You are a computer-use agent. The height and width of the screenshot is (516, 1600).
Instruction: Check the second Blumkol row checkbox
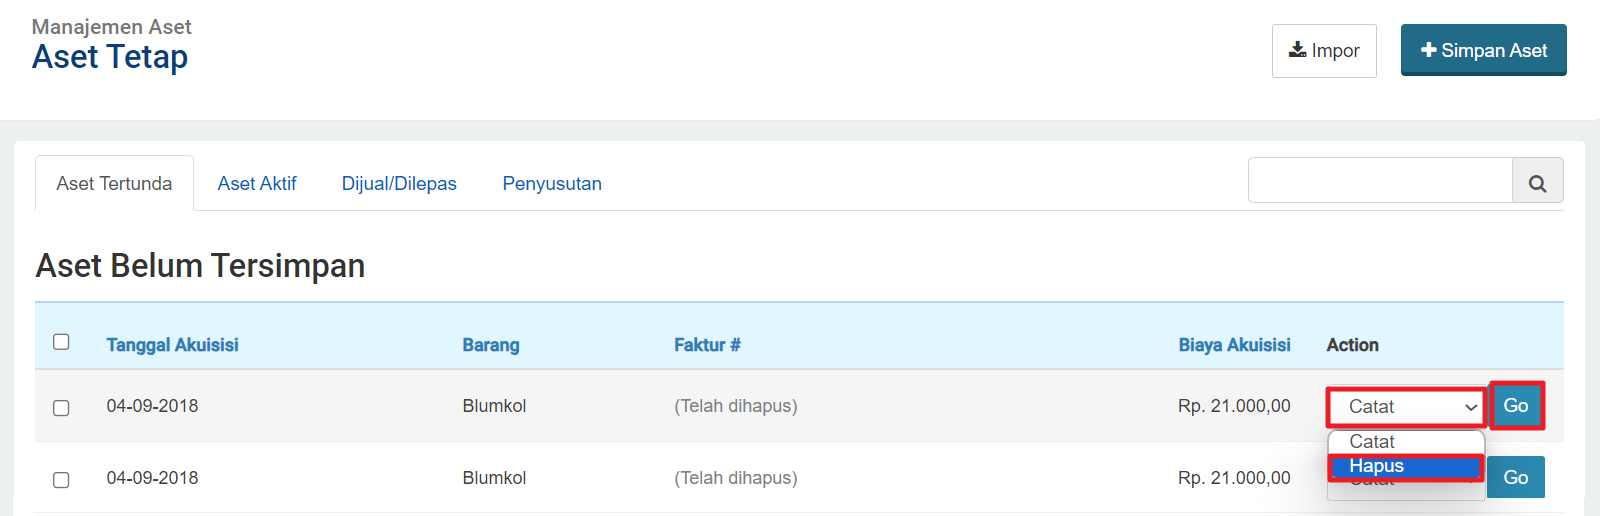coord(61,479)
